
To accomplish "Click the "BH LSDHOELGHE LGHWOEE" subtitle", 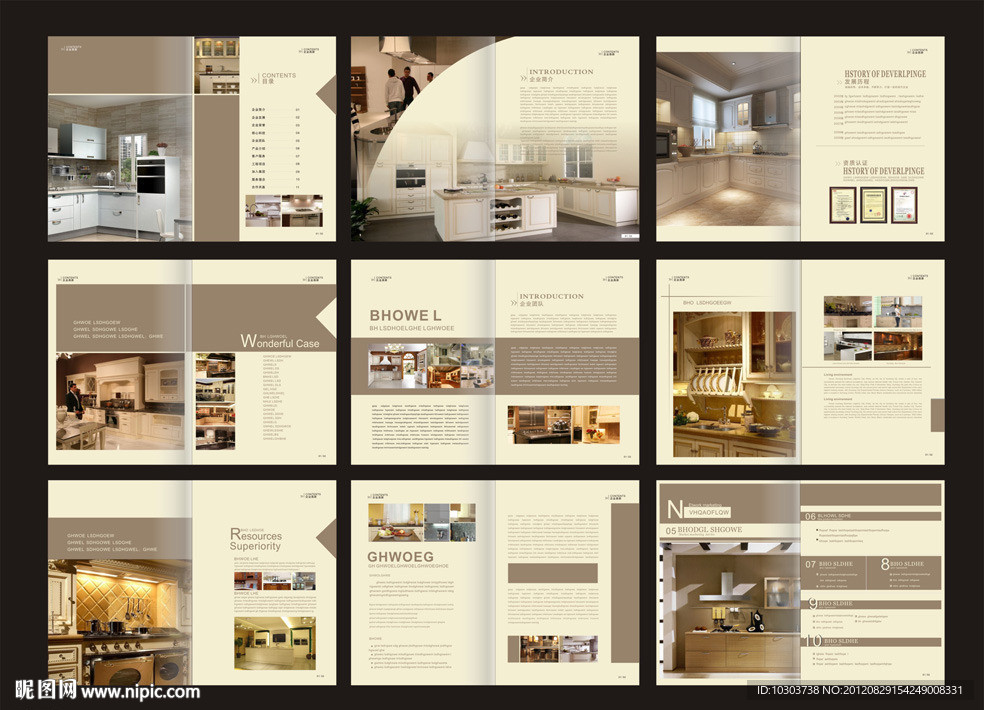I will (x=411, y=328).
